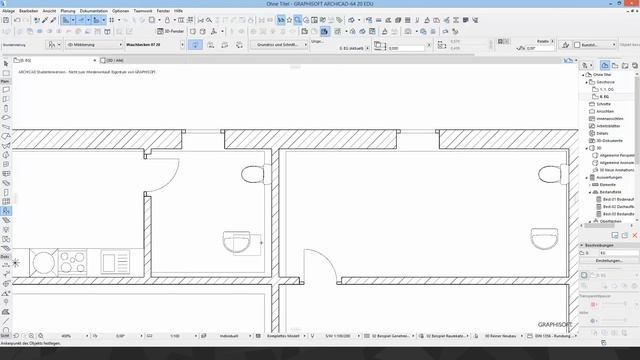Image resolution: width=640 pixels, height=360 pixels.
Task: Click the Save icon in the top toolbar
Action: [x=6, y=20]
